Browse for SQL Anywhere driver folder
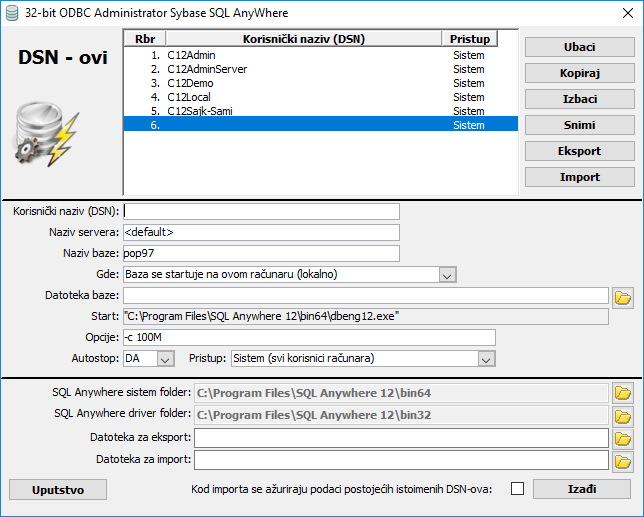 (x=624, y=416)
